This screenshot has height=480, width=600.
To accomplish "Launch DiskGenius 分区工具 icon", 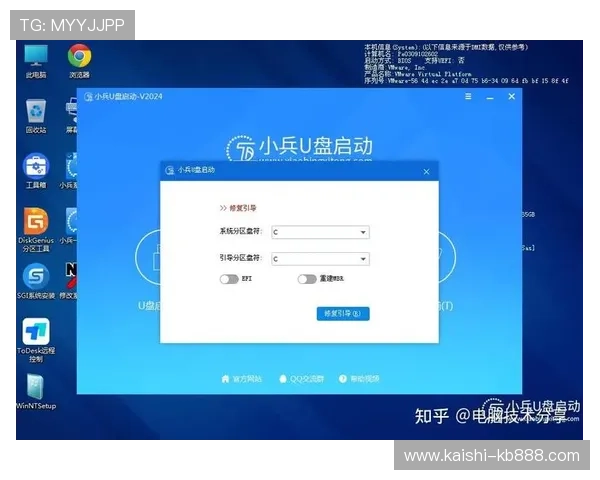I will tap(36, 230).
